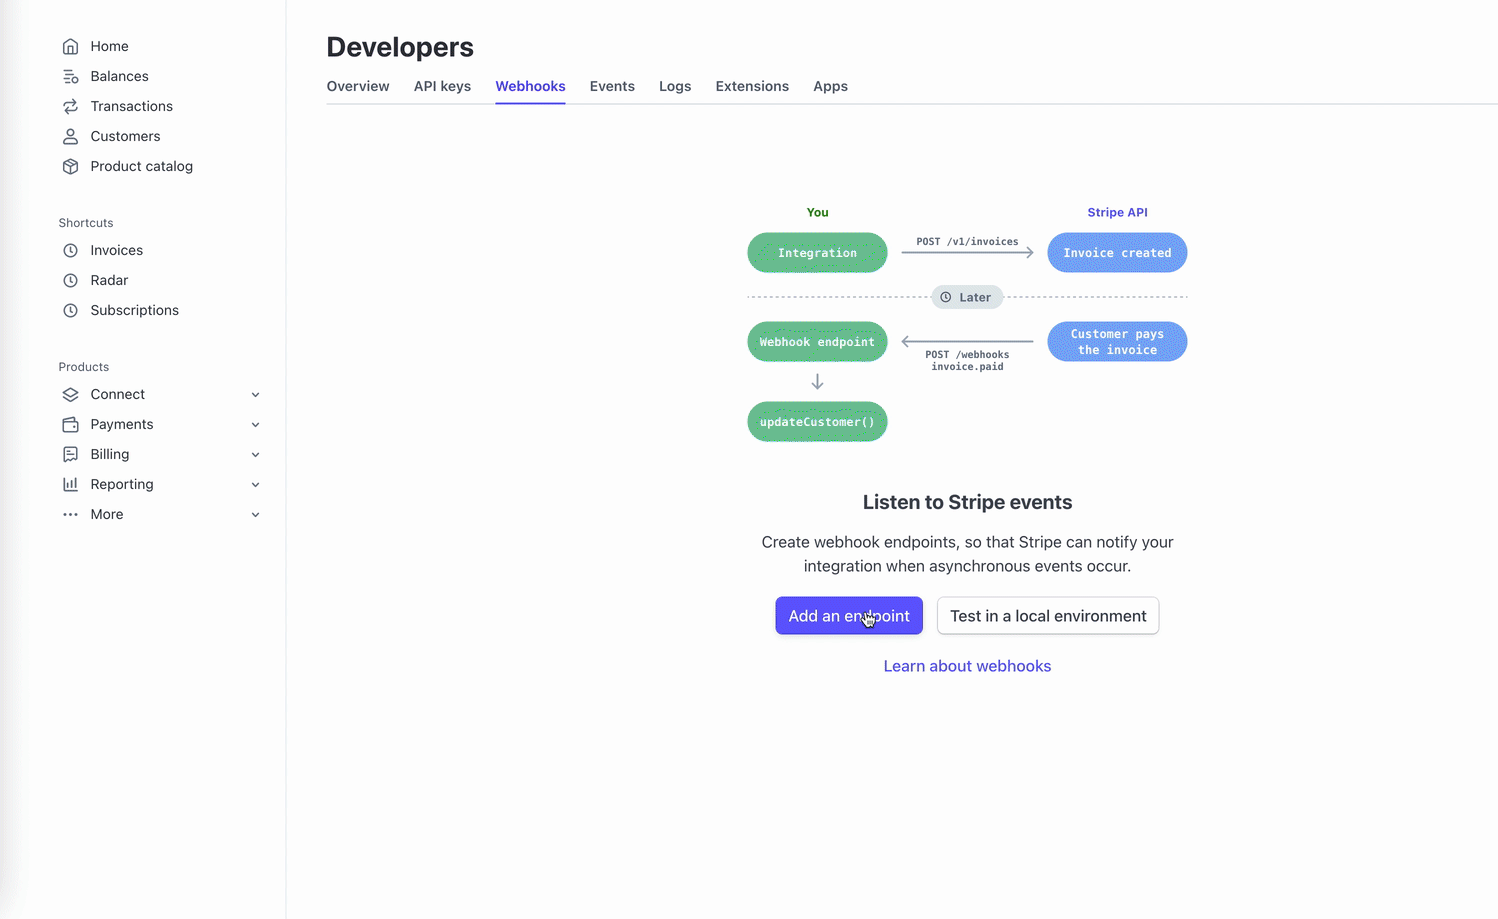Click the clock icon beside Subscriptions
The image size is (1498, 919).
coord(70,310)
